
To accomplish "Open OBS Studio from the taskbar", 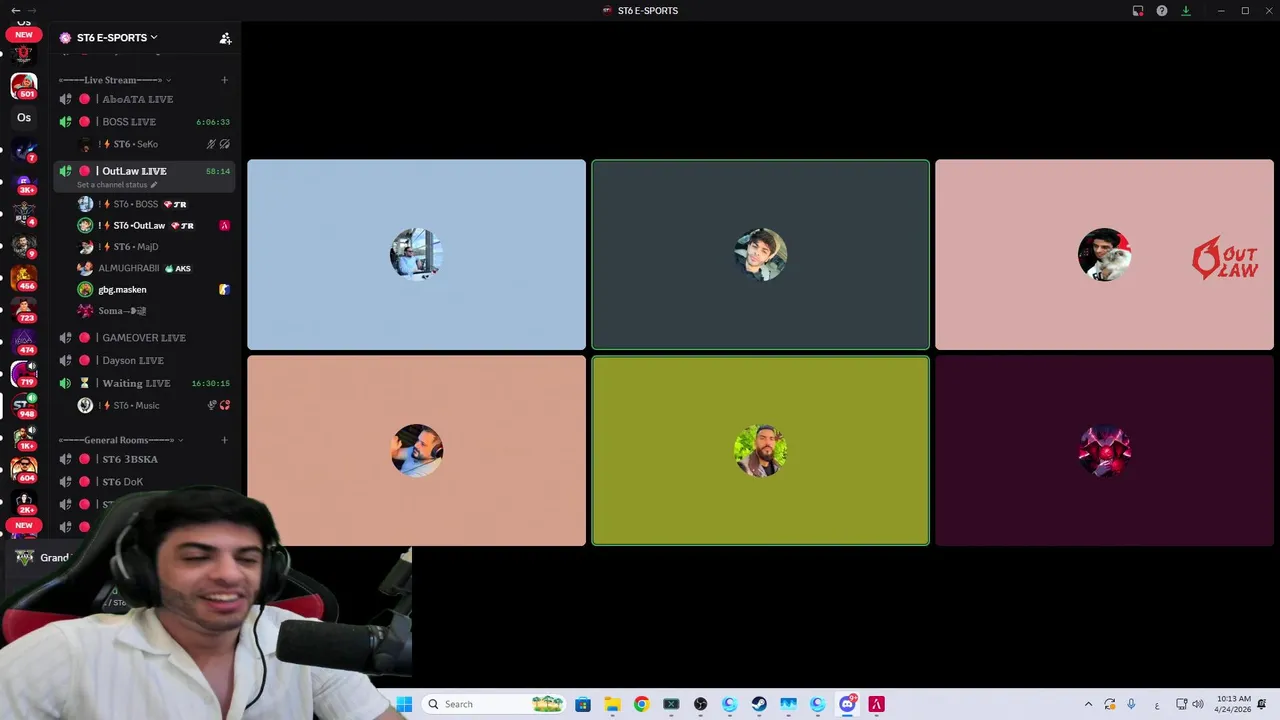I will 700,704.
